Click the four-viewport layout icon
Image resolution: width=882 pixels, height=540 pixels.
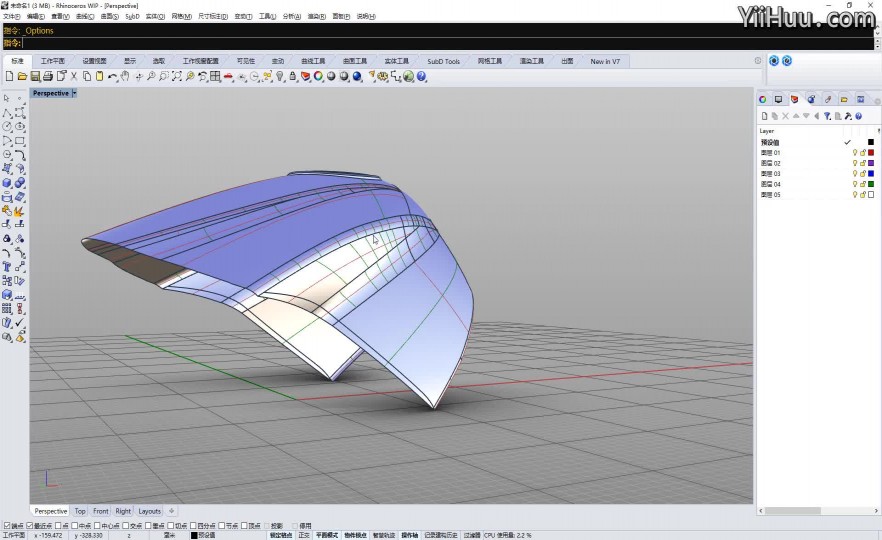tap(215, 76)
